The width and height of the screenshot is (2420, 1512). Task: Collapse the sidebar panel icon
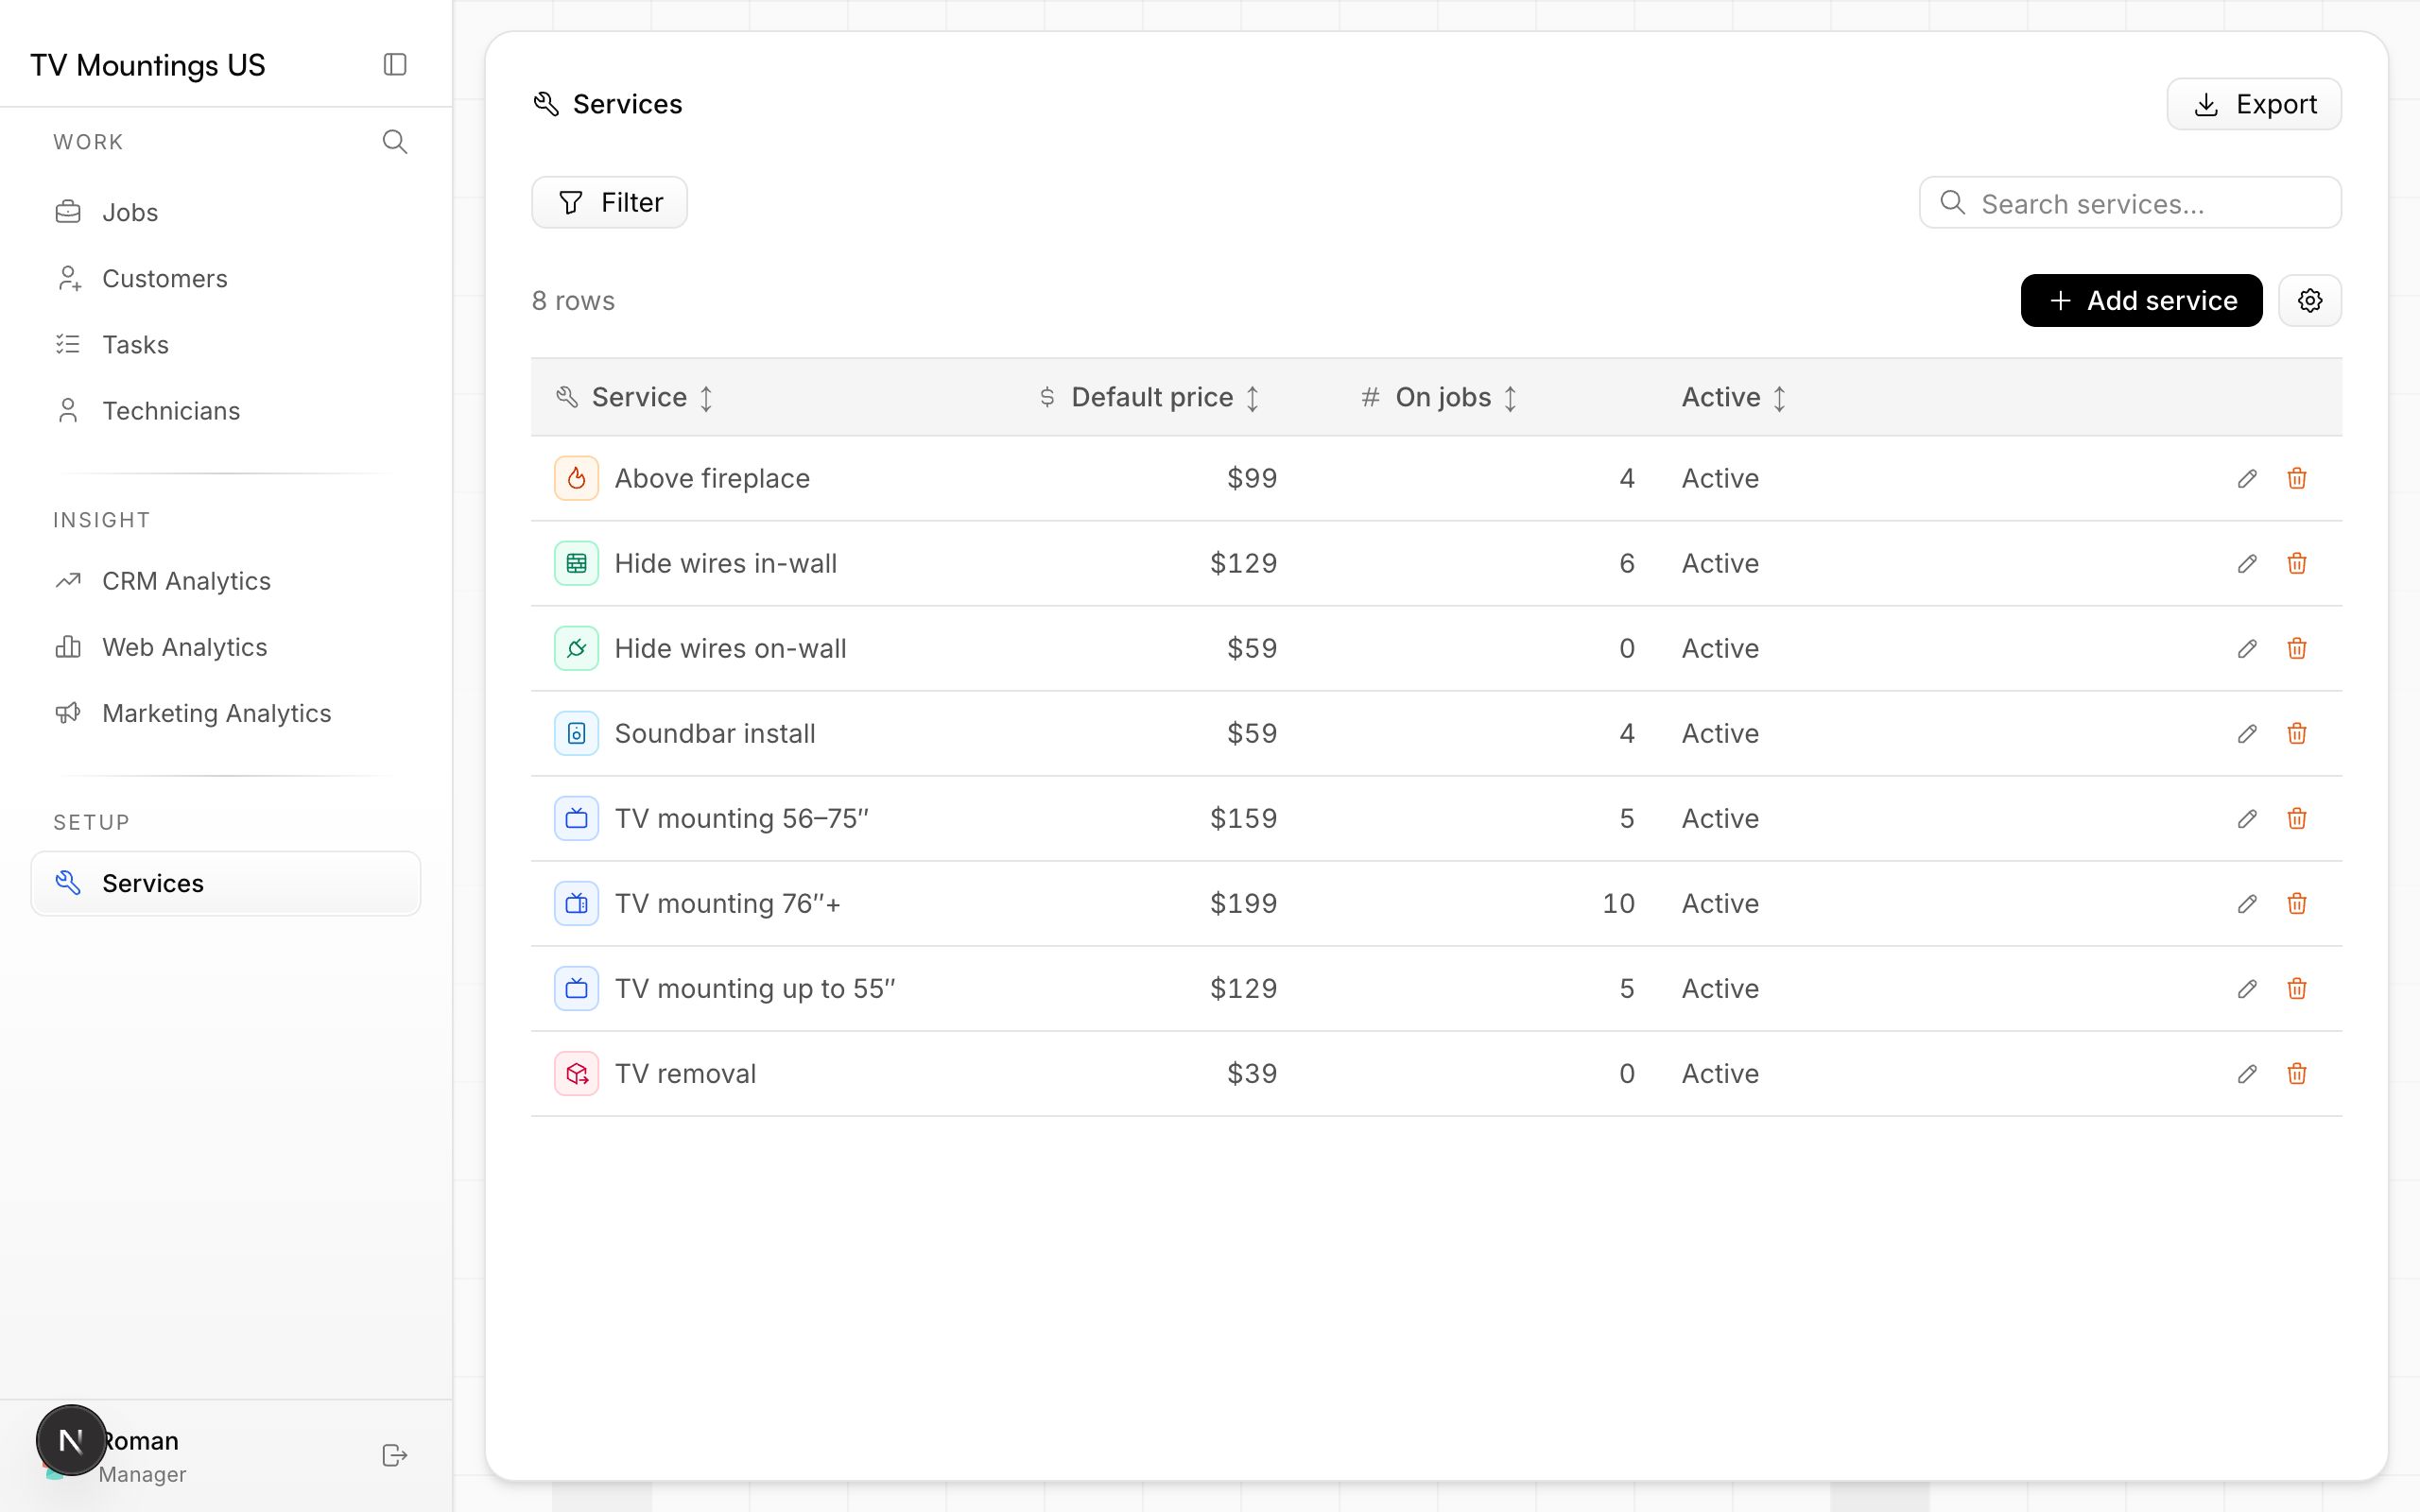pyautogui.click(x=395, y=64)
